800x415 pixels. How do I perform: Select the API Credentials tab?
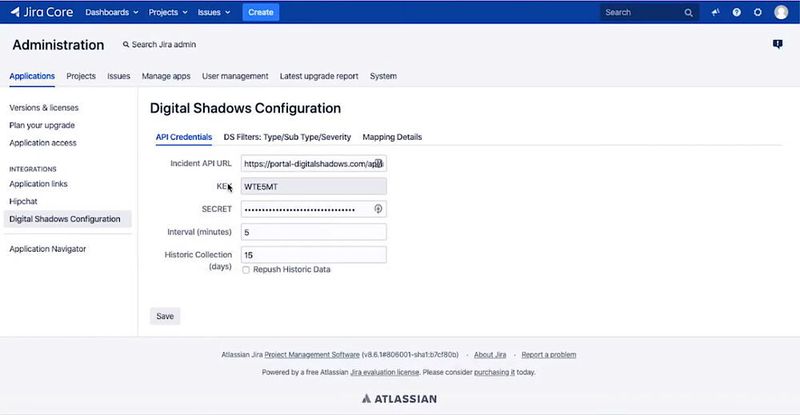point(184,137)
